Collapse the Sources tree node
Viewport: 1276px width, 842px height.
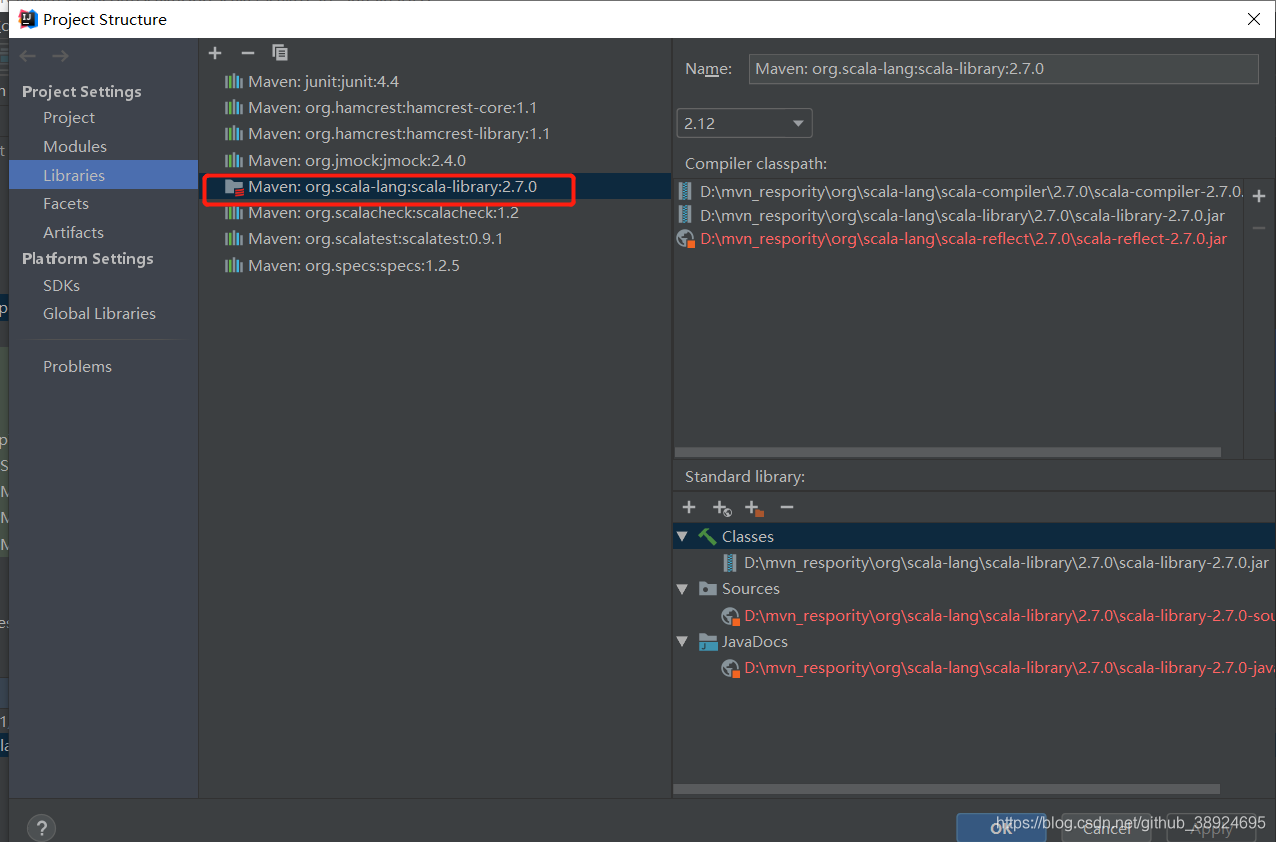[x=682, y=589]
